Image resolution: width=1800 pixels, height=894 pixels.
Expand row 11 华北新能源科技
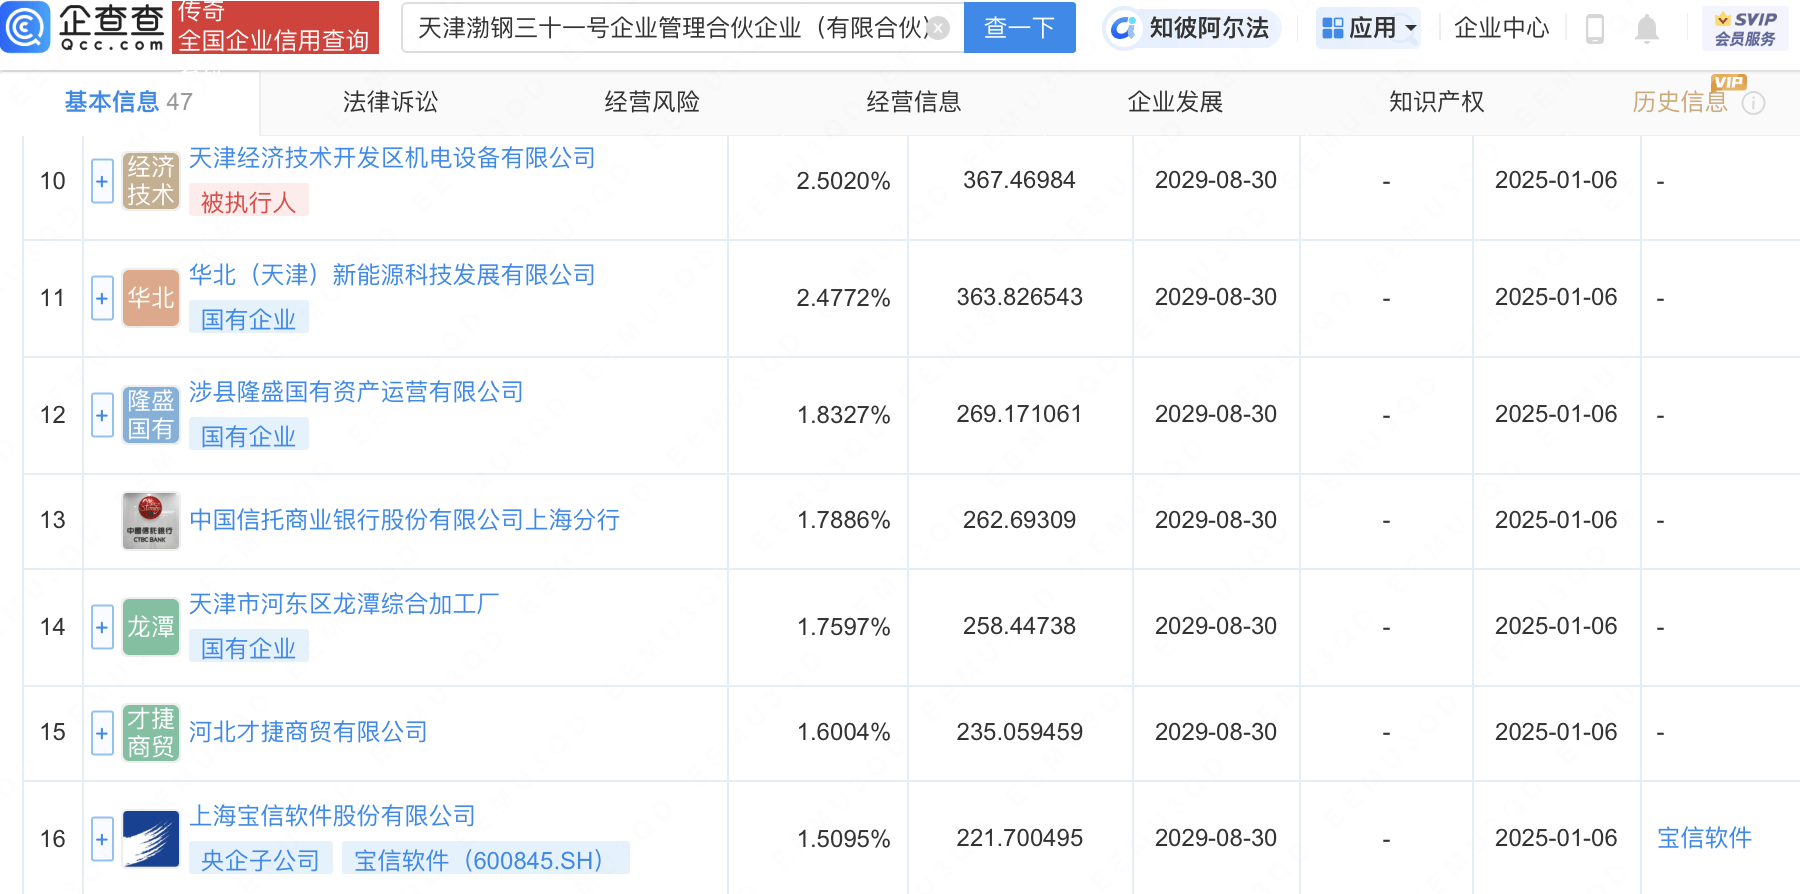pos(102,298)
